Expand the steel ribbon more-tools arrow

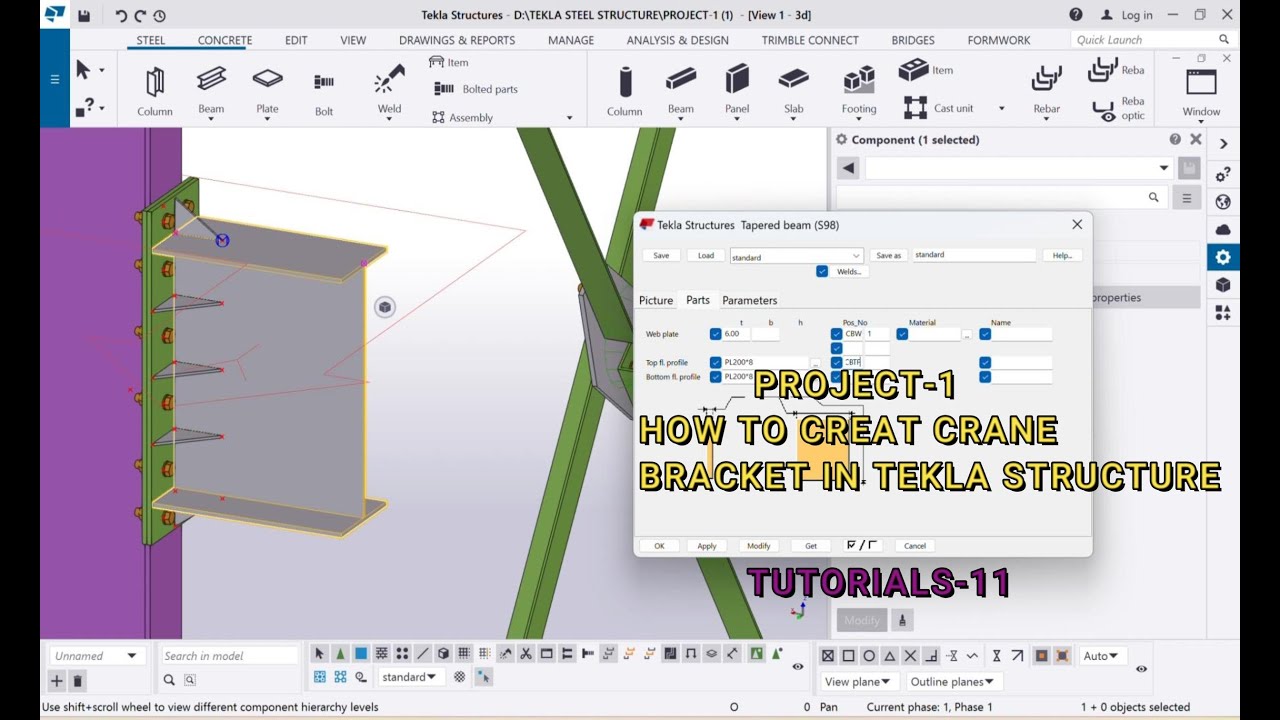[x=570, y=118]
